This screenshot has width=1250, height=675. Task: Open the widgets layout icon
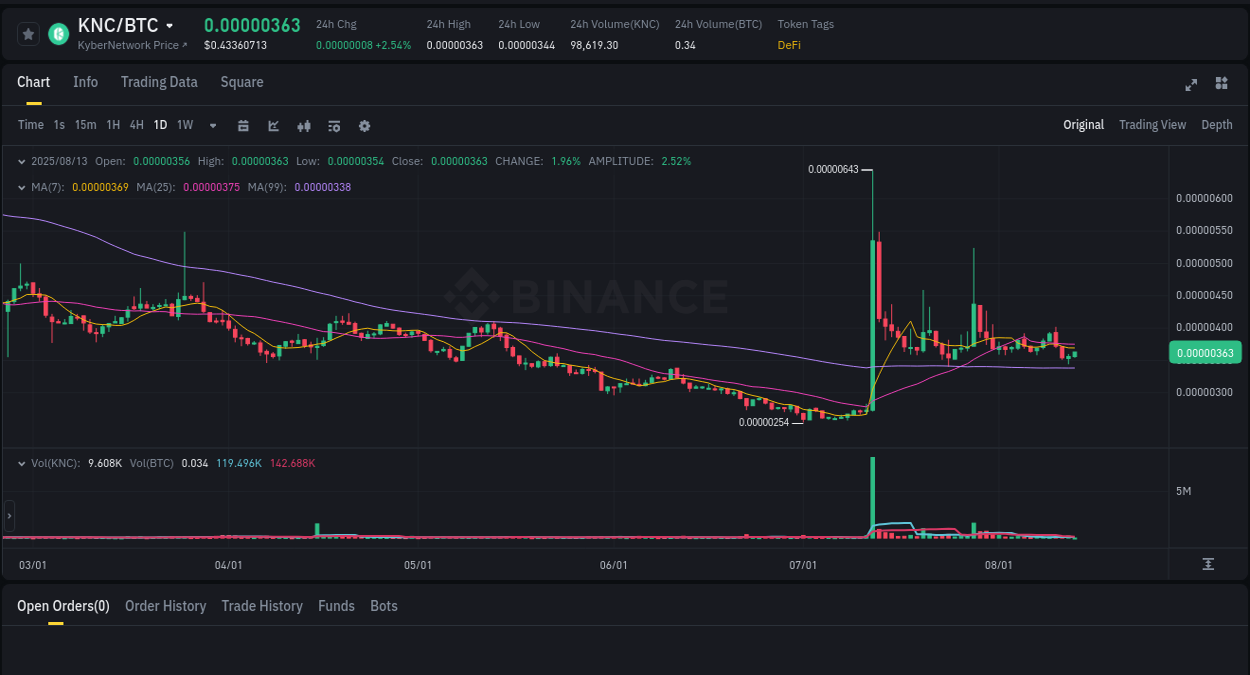pos(1221,85)
